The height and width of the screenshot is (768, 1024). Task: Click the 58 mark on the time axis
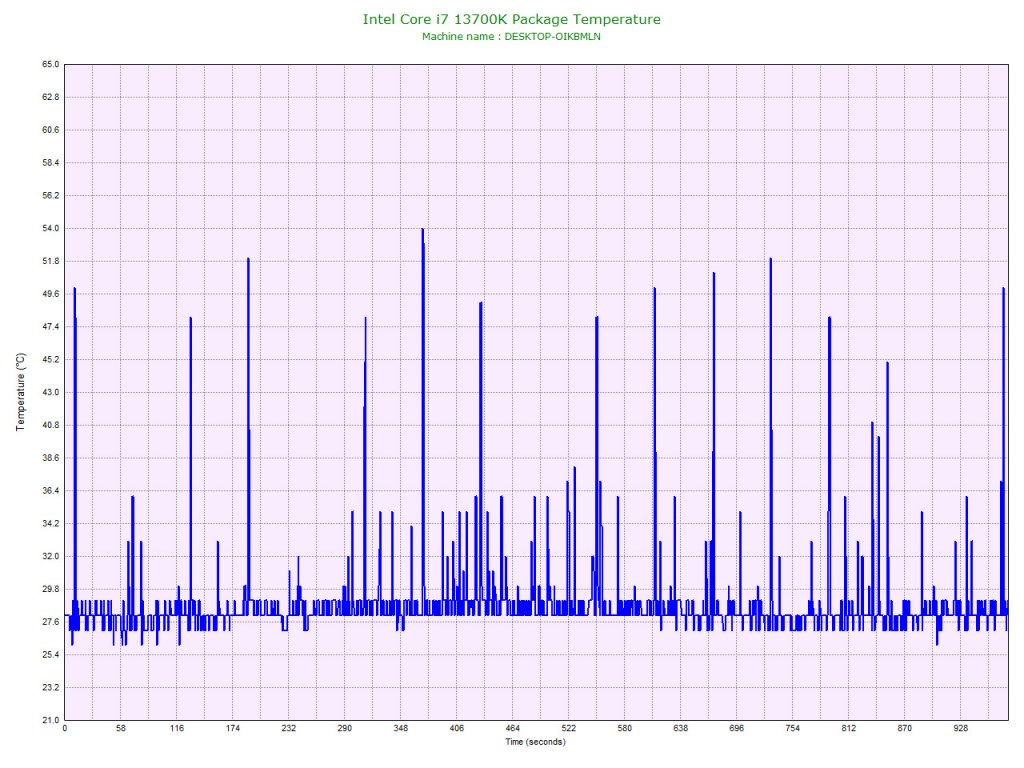tap(120, 729)
